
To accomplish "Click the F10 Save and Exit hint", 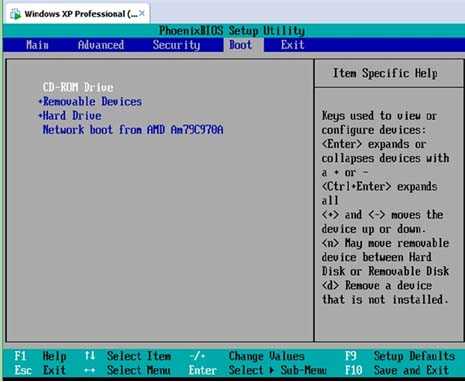I will (x=397, y=370).
